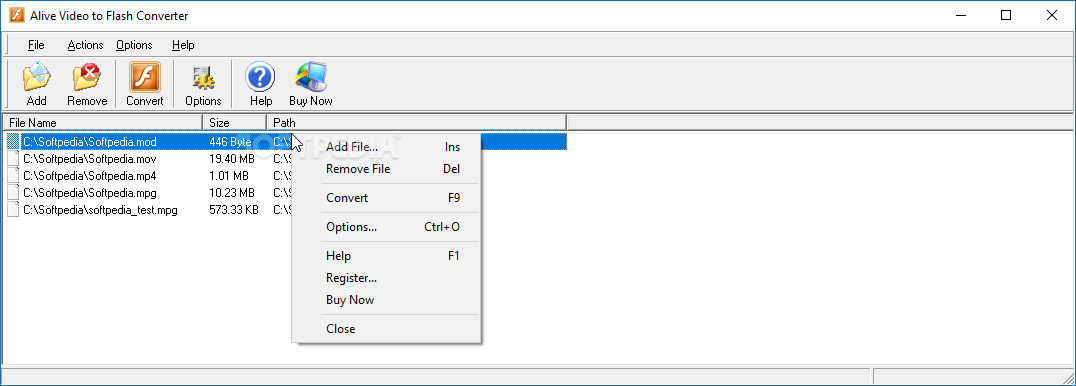
Task: Select Convert in the context menu
Action: pos(386,198)
